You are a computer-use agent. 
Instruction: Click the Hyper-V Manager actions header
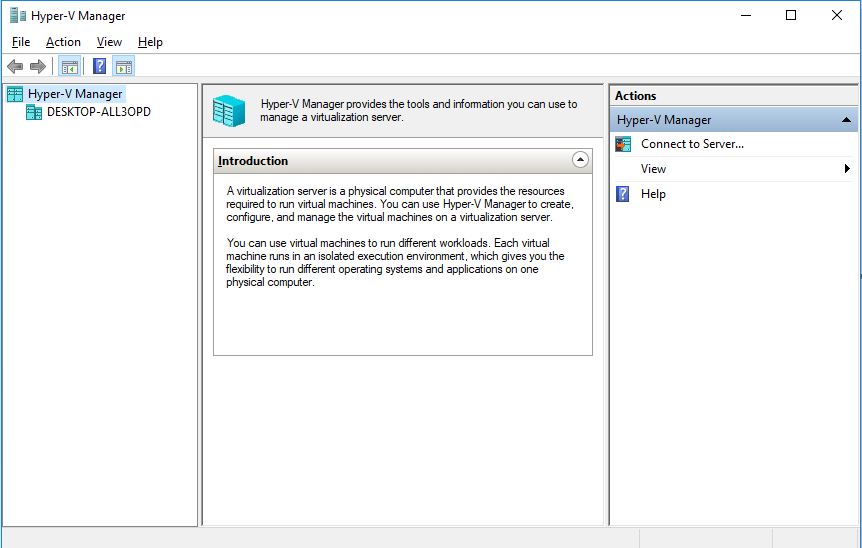(x=733, y=120)
